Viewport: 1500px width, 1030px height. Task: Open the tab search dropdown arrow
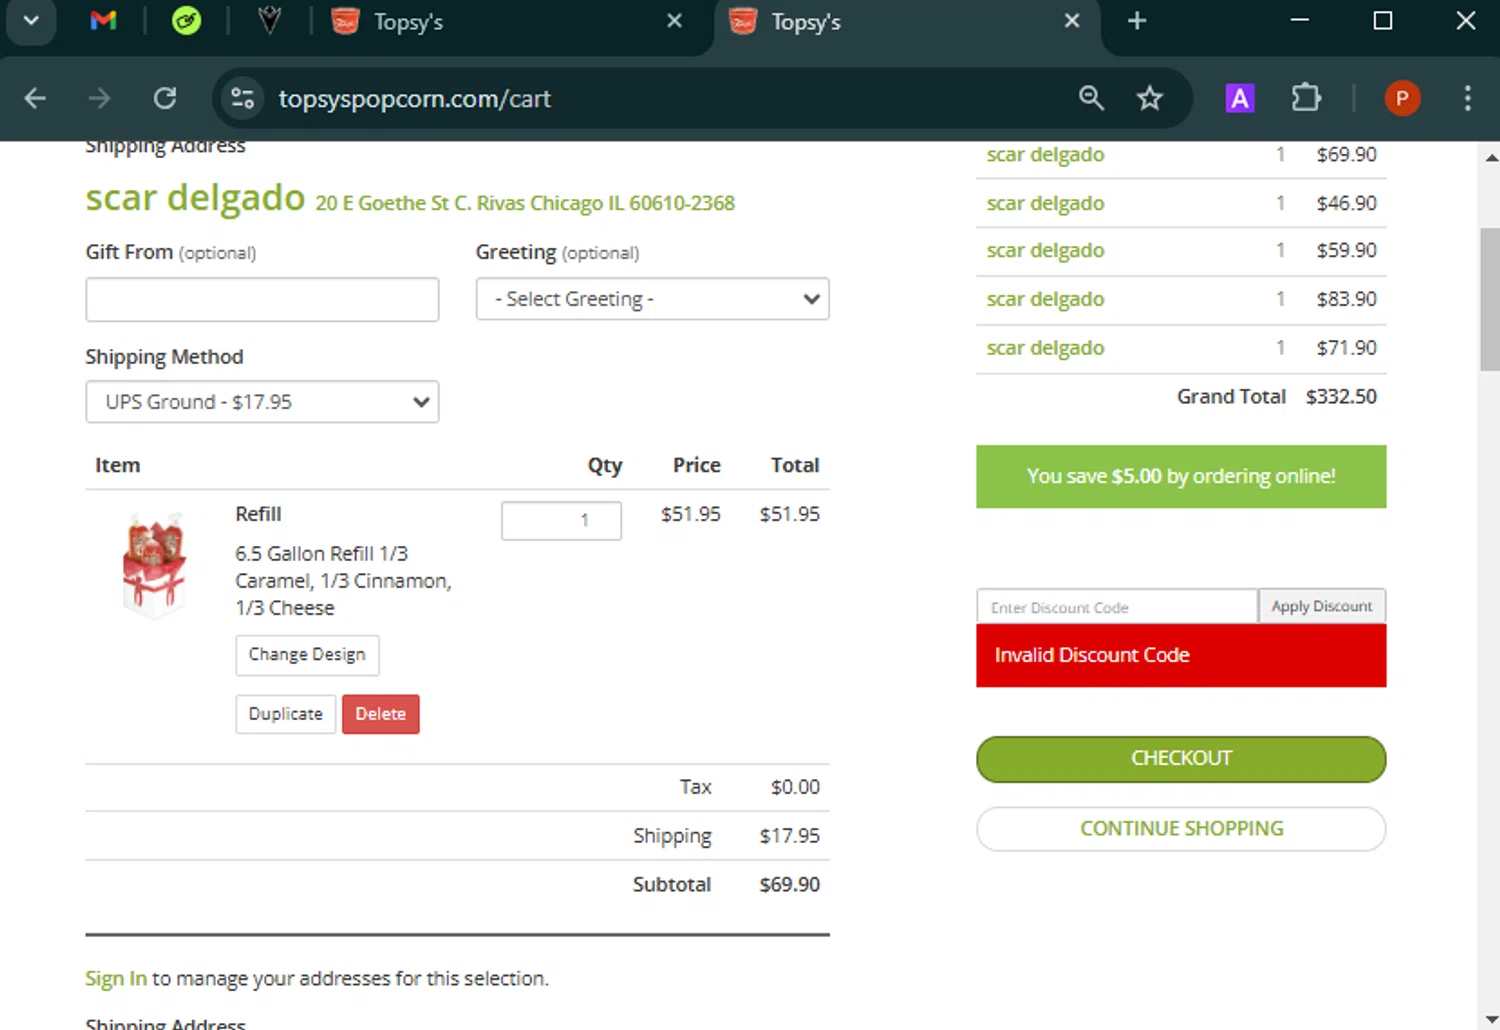pos(31,21)
